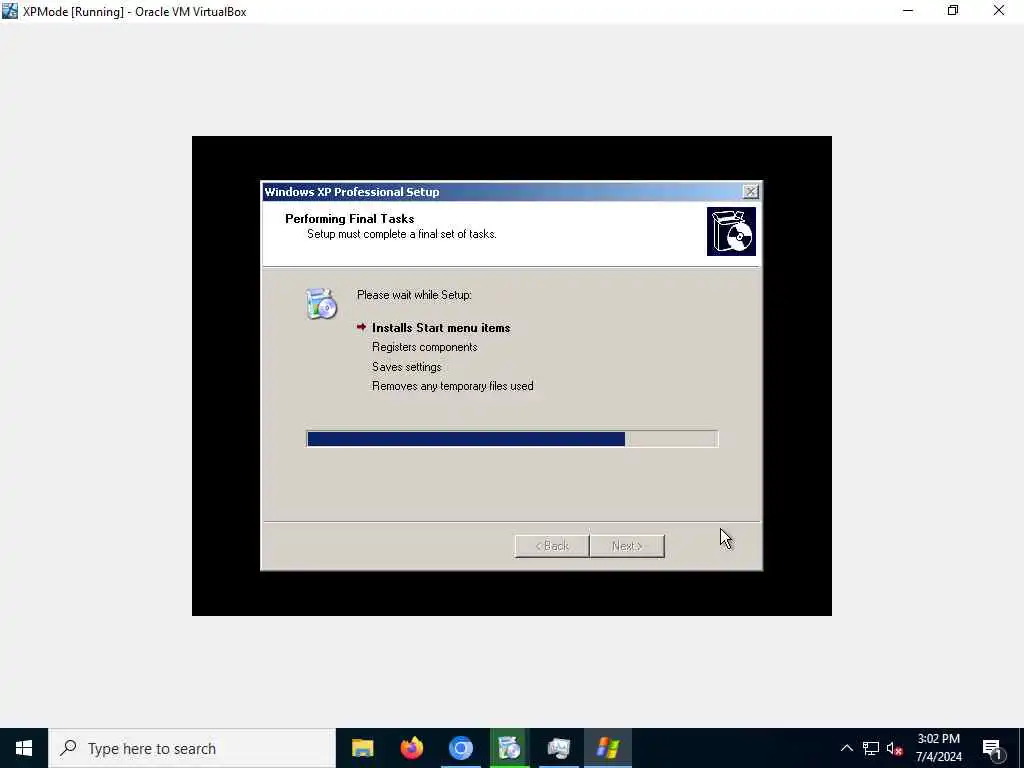Click the disabled Back button

pyautogui.click(x=552, y=546)
